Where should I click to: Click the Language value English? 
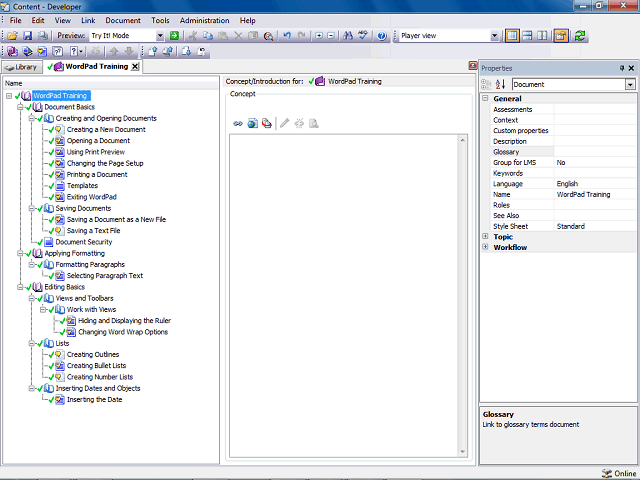[567, 184]
